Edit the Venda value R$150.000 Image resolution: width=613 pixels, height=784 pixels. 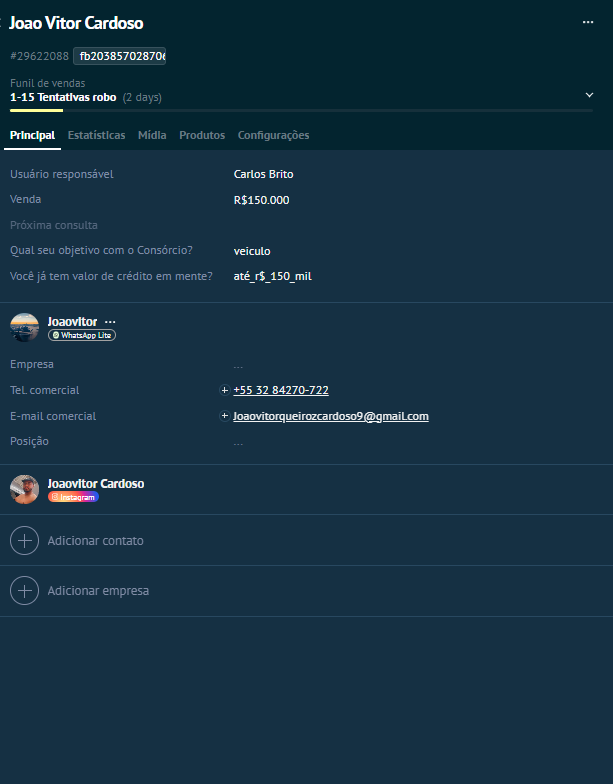click(261, 200)
